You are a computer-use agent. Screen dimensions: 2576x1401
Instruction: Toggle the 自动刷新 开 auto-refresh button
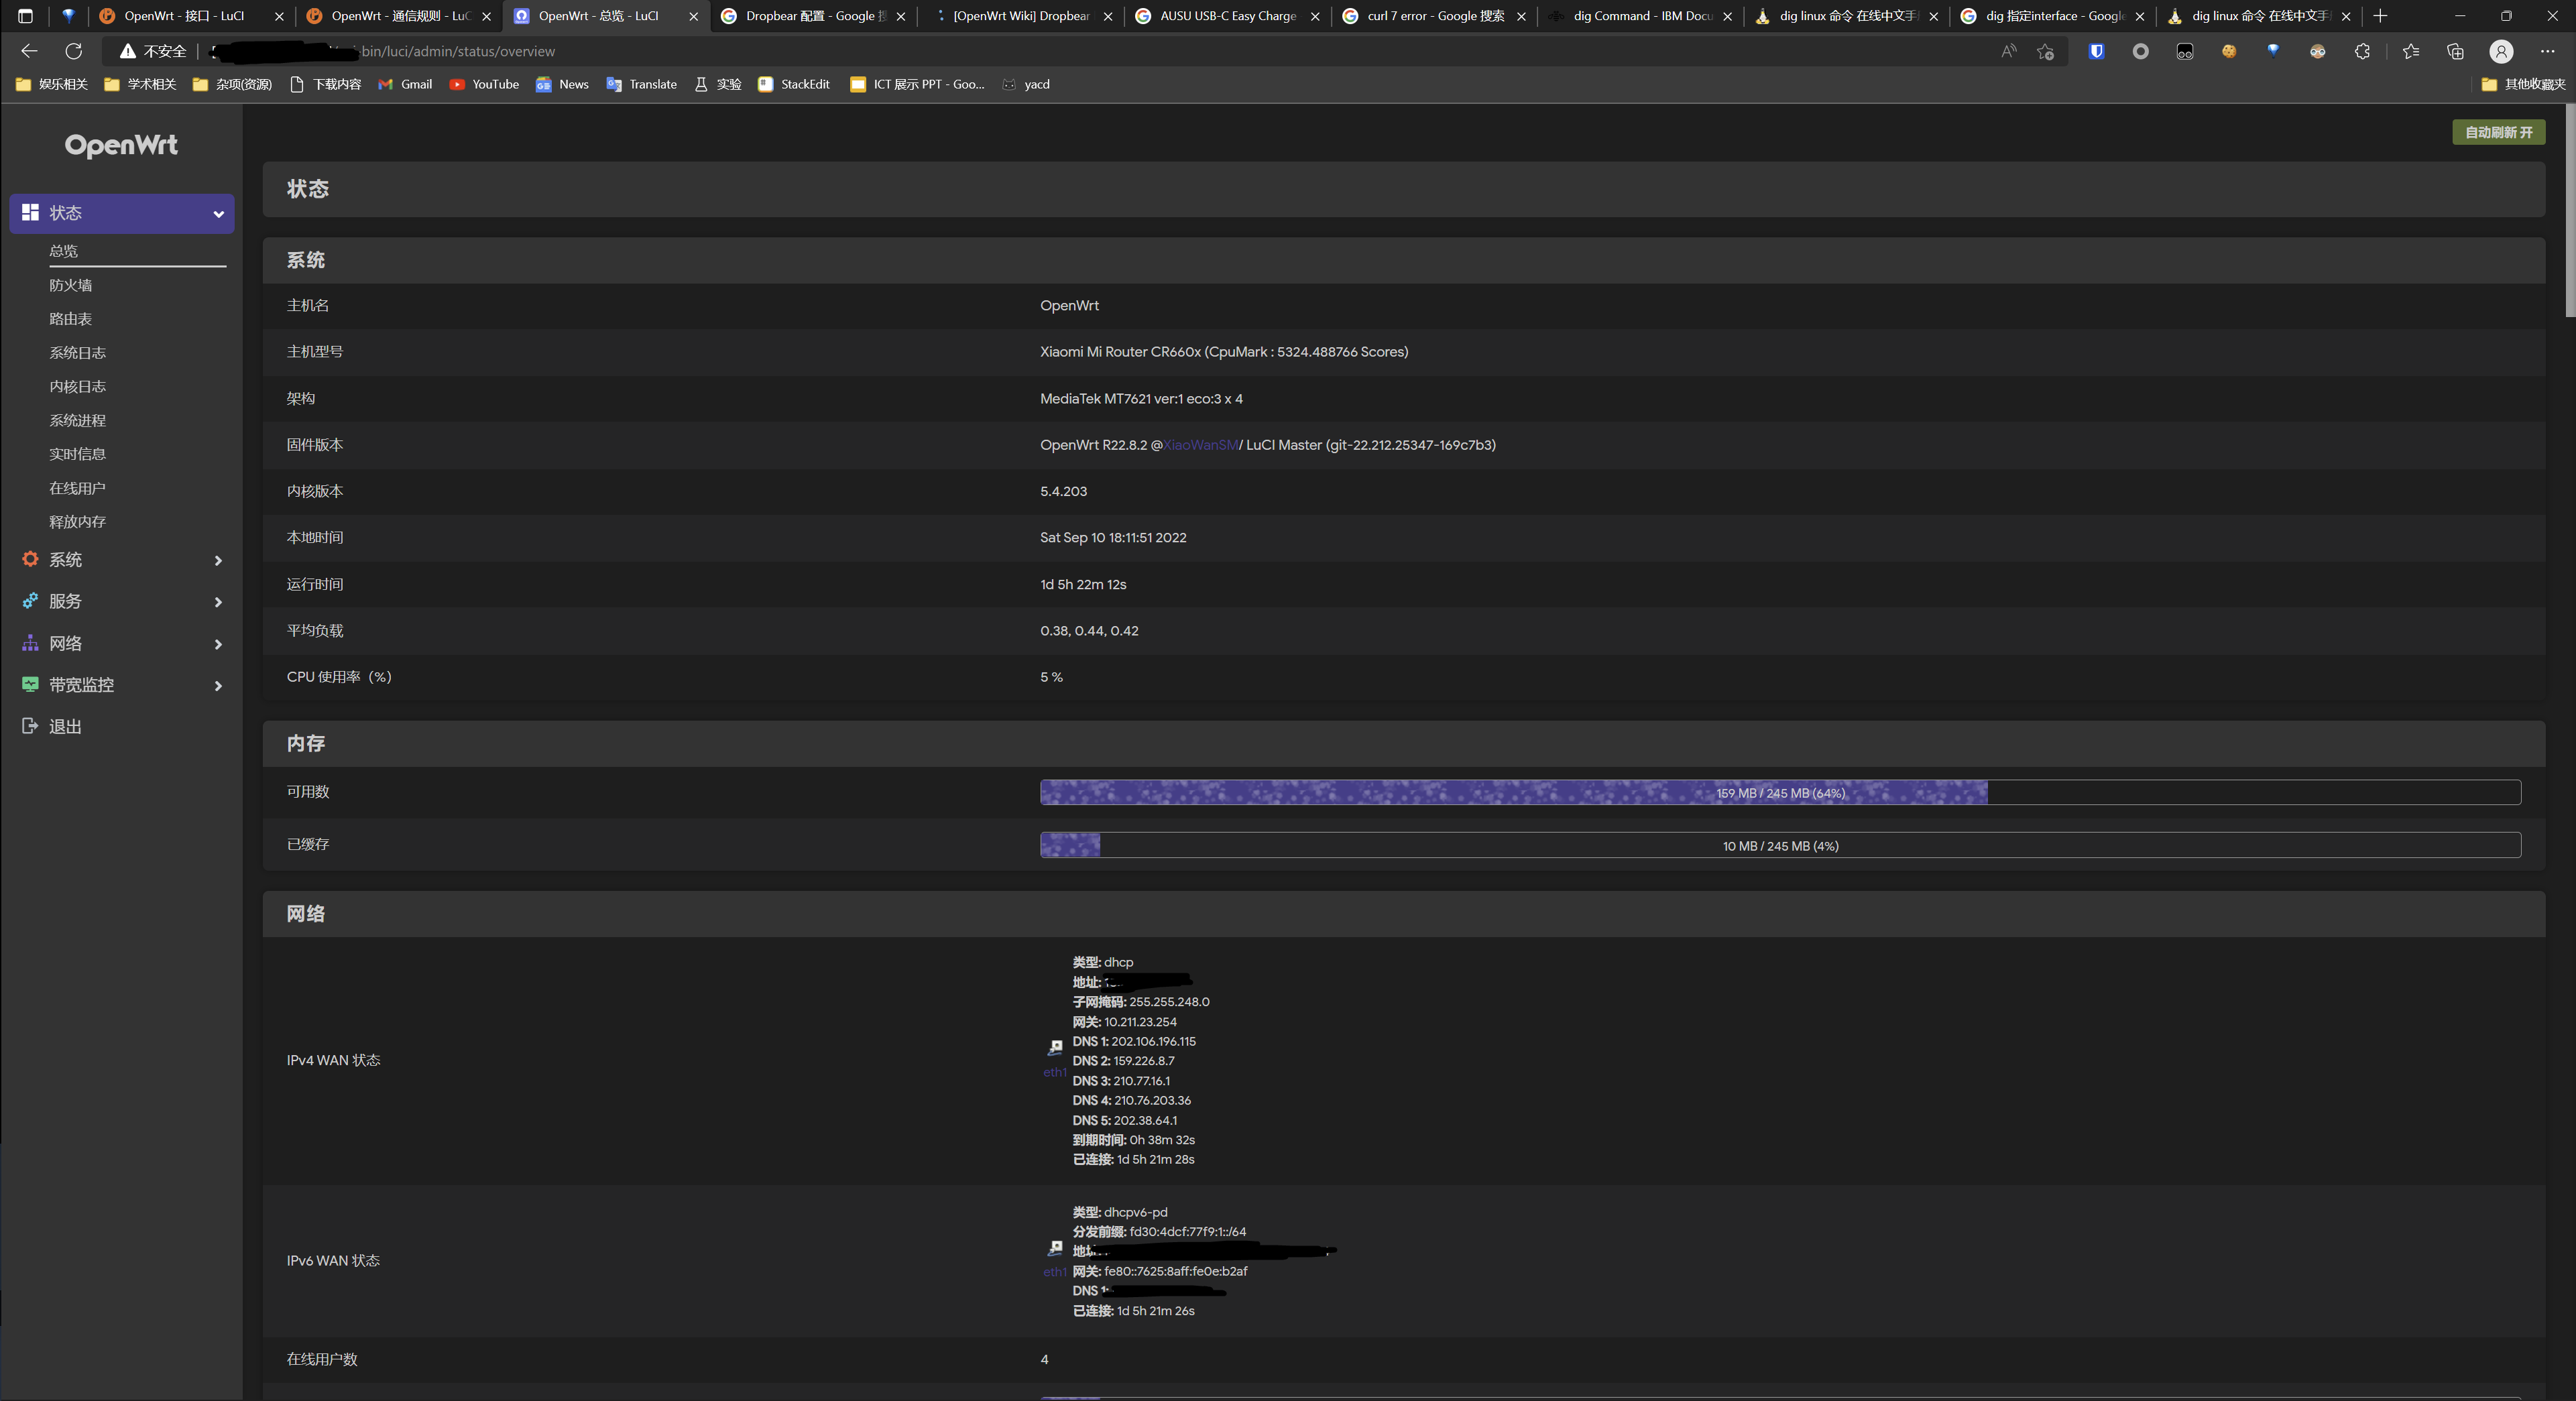[2498, 132]
